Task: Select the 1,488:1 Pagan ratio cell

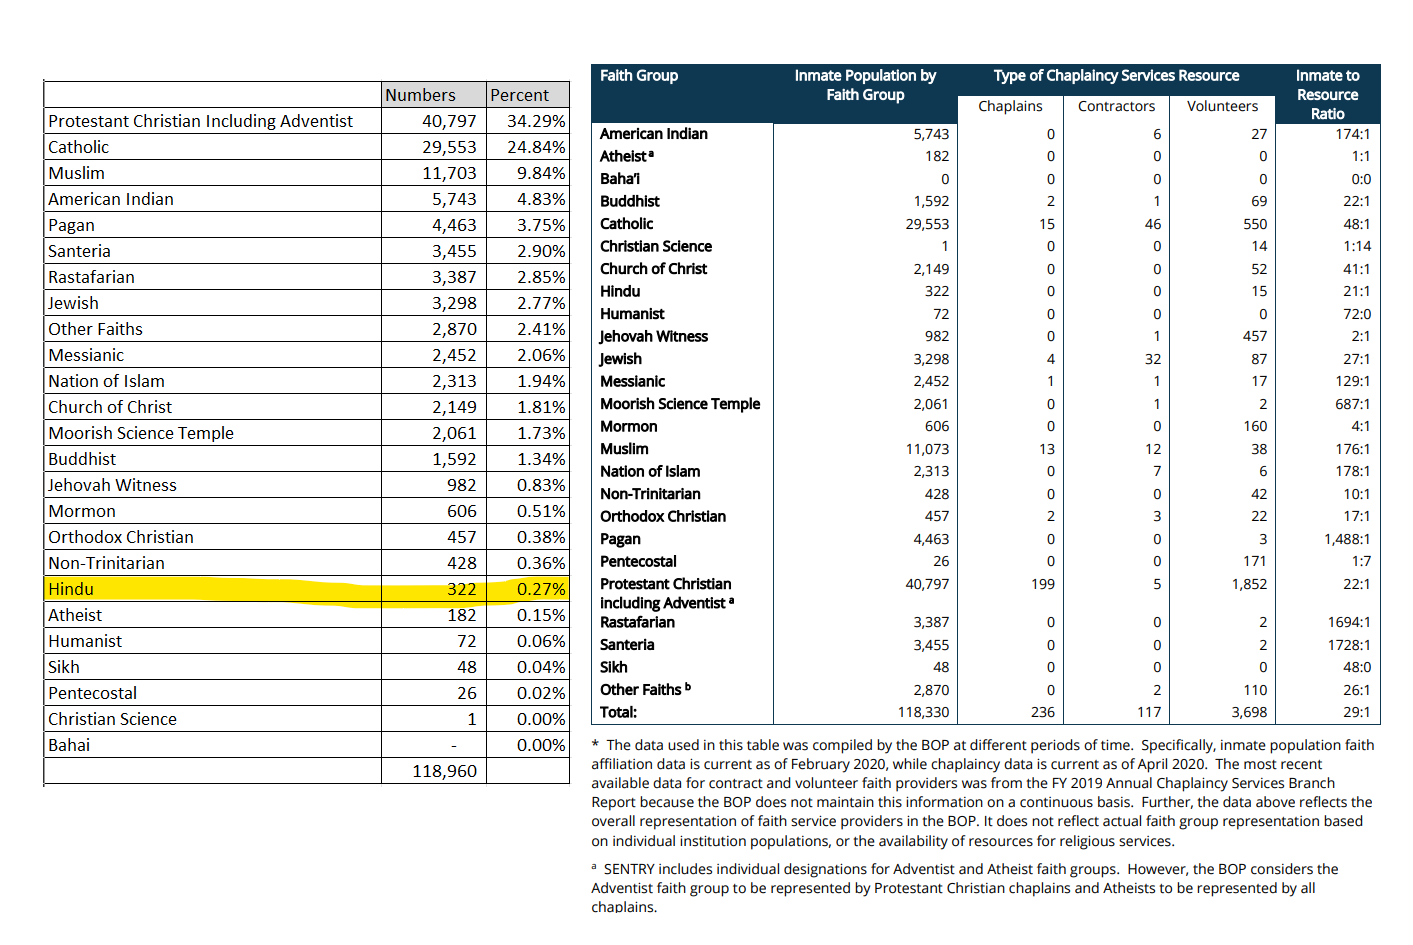Action: [1347, 539]
